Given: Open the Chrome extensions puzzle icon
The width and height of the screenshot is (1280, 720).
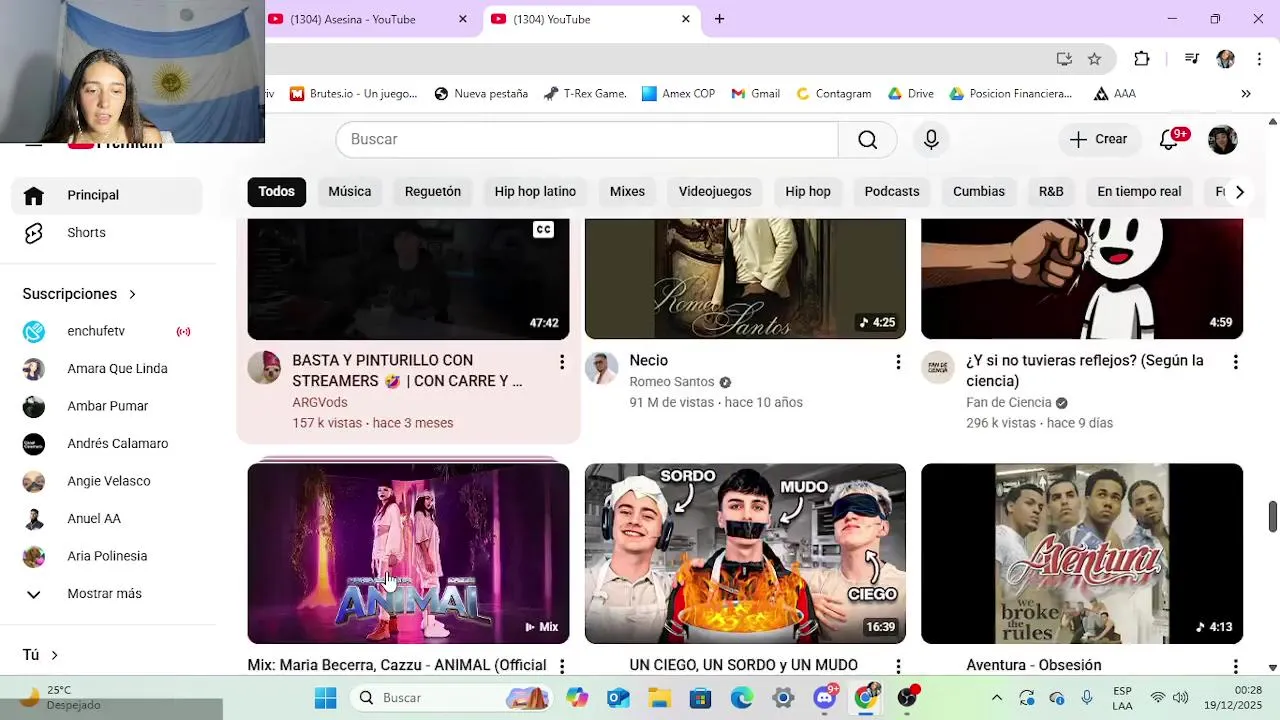Looking at the screenshot, I should (x=1141, y=59).
